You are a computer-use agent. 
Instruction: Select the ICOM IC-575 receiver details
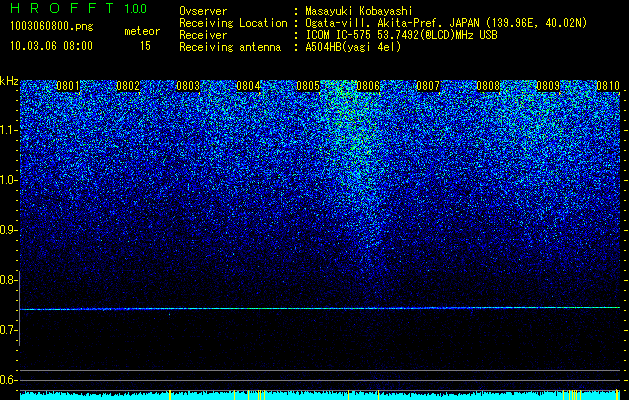(x=401, y=35)
